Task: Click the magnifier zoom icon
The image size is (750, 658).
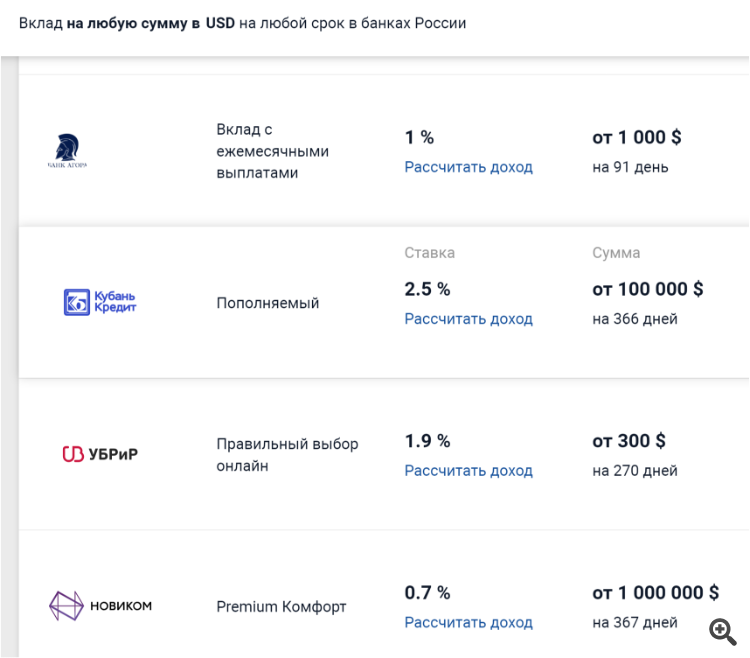Action: click(722, 632)
